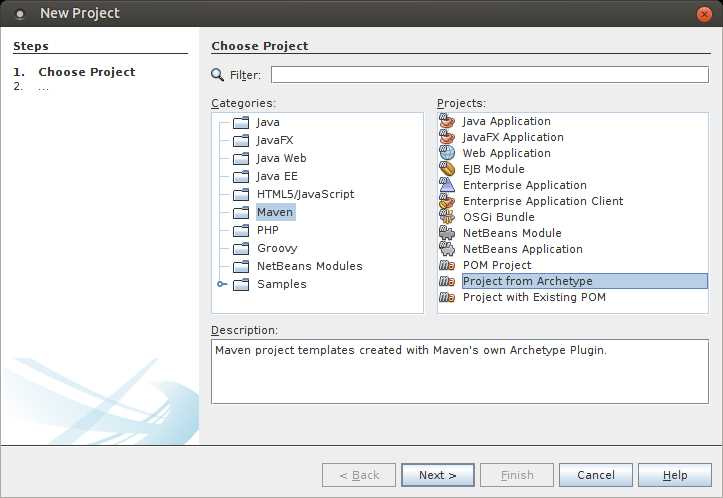This screenshot has width=723, height=498.
Task: Click the Project from Archetype Maven icon
Action: coord(447,281)
